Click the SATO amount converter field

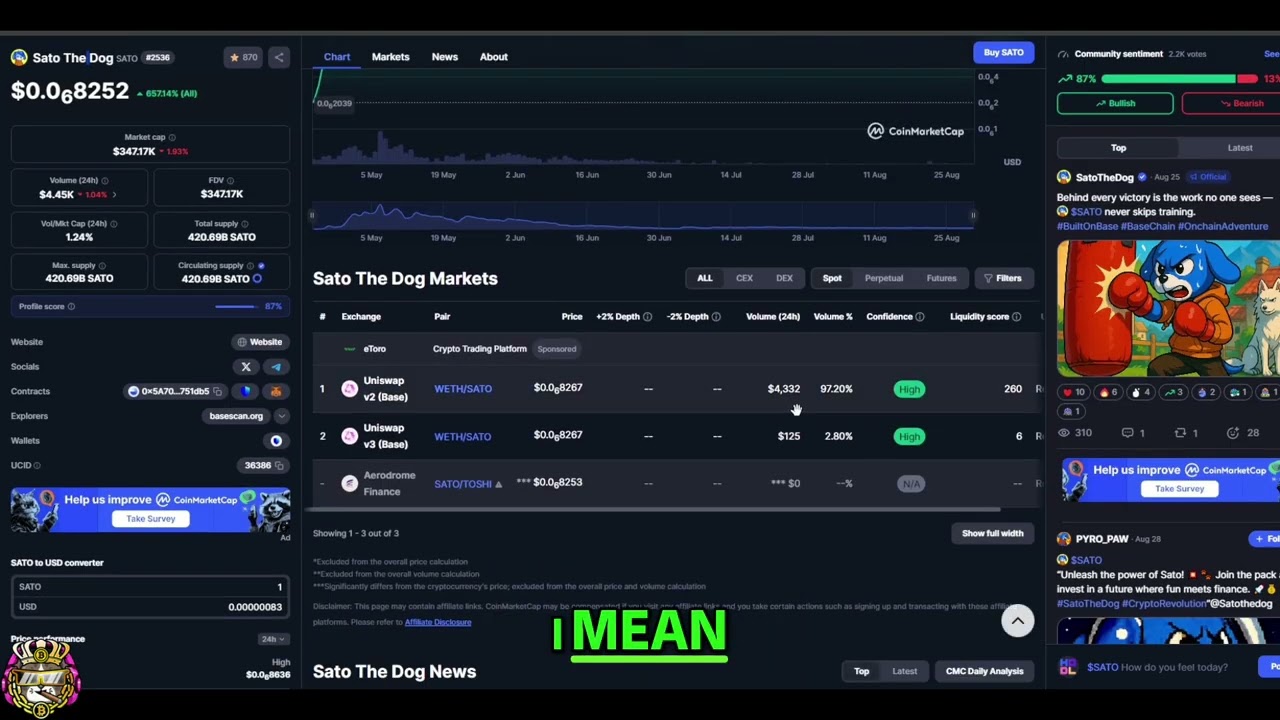pos(150,588)
